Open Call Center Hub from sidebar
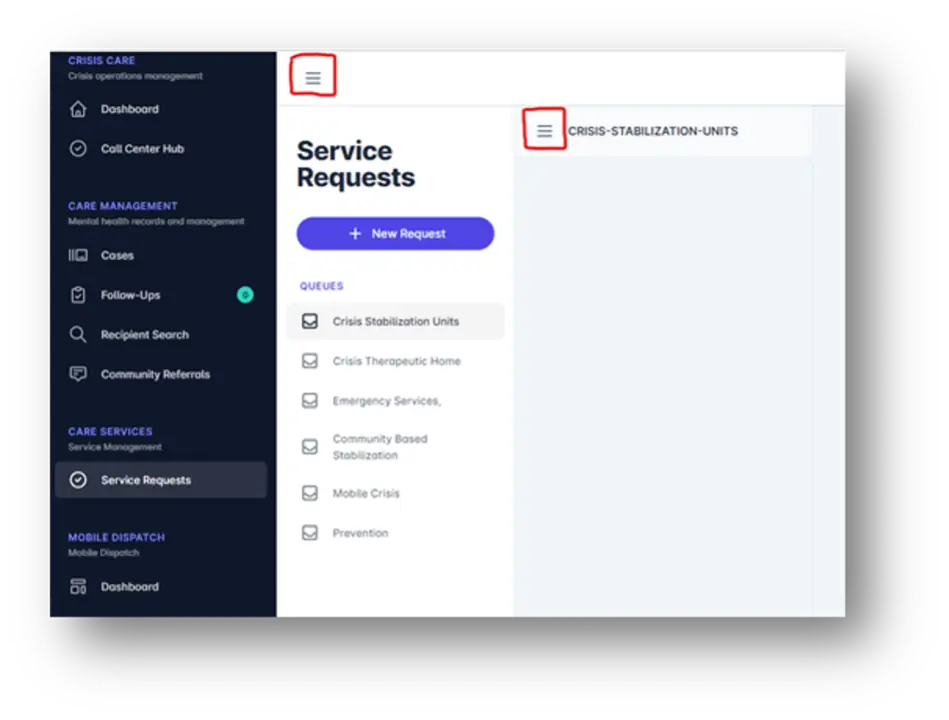The height and width of the screenshot is (720, 949). coord(142,149)
